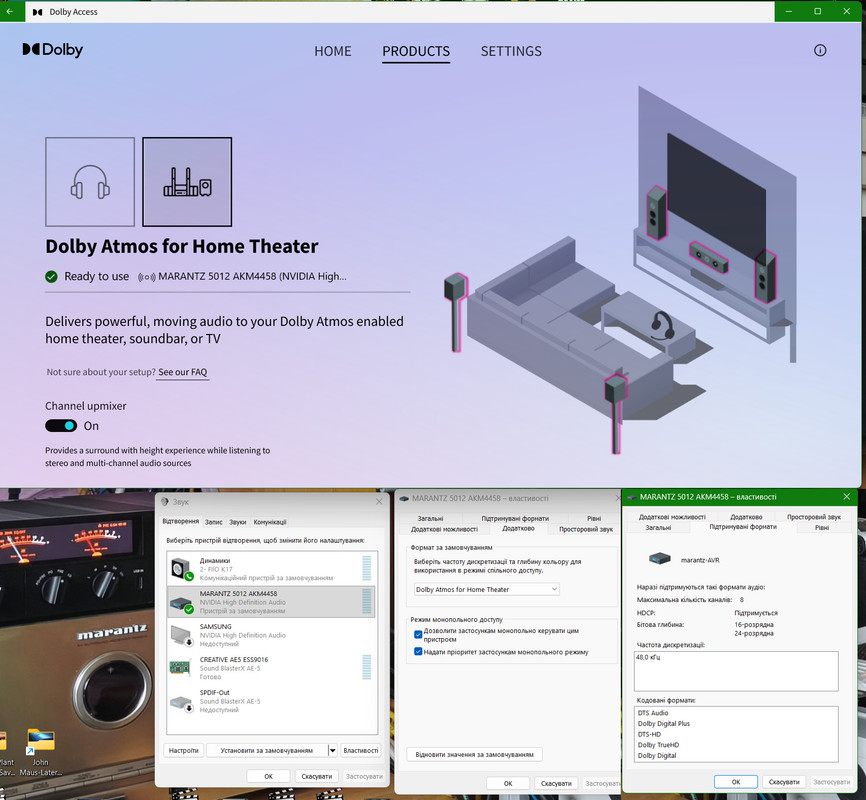Open Додатково tab in the right properties window

point(746,517)
